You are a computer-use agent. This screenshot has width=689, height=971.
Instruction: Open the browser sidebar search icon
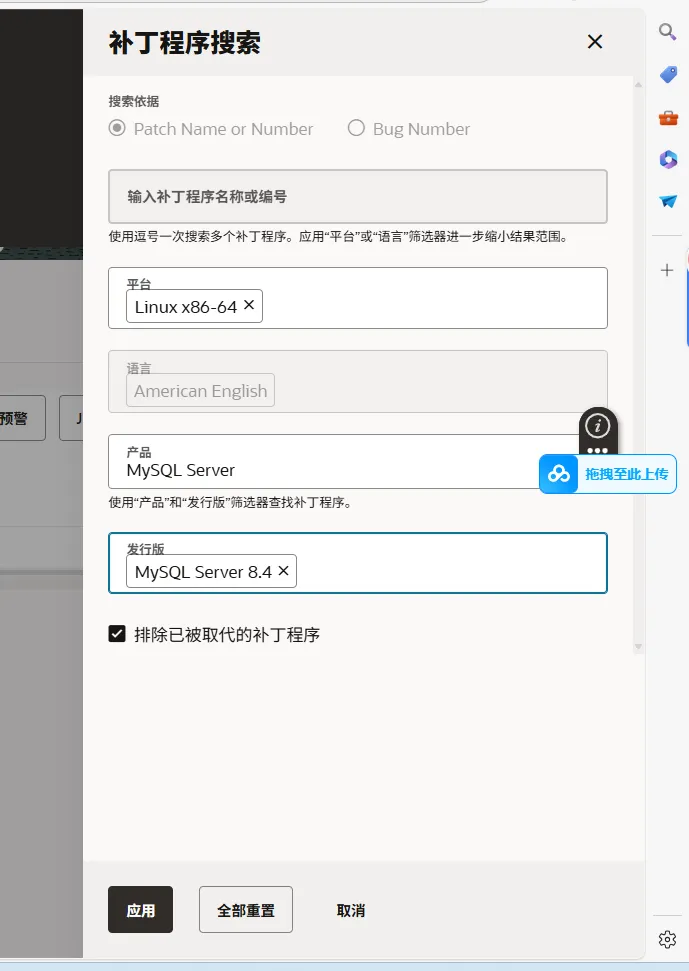pyautogui.click(x=667, y=32)
